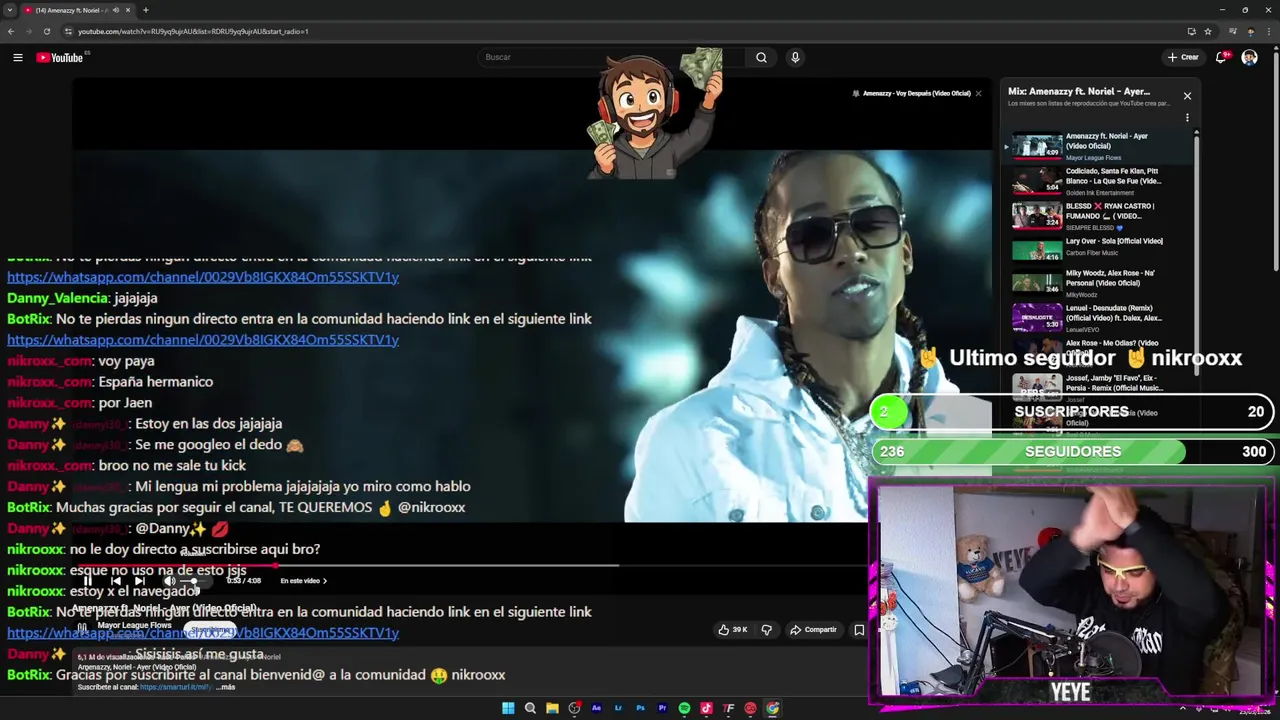1280x720 pixels.
Task: Launch Lightroom from the taskbar
Action: click(x=618, y=708)
